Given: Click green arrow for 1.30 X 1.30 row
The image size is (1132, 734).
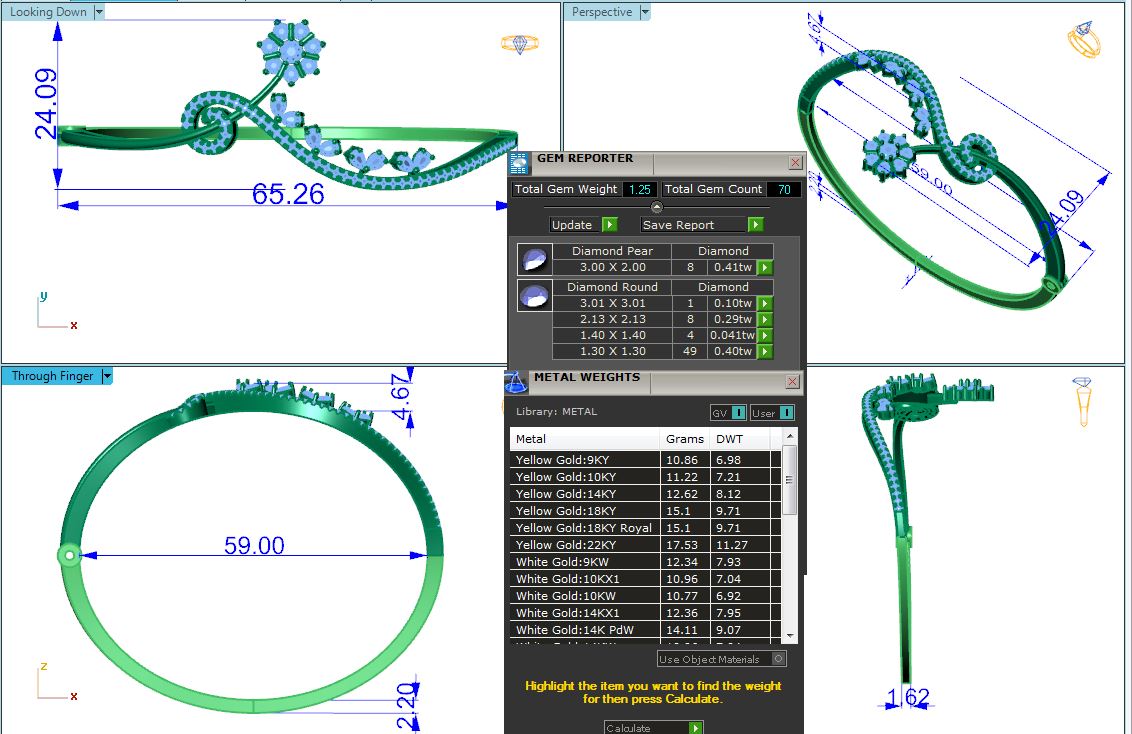Looking at the screenshot, I should 765,352.
